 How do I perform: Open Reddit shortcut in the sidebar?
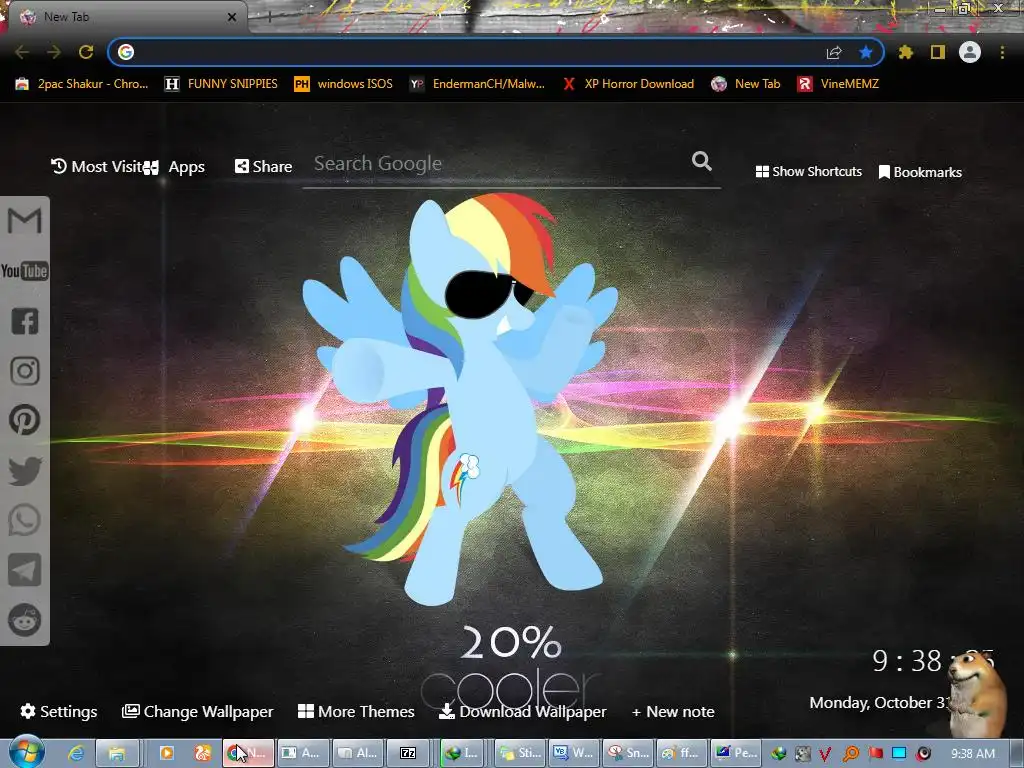point(25,620)
